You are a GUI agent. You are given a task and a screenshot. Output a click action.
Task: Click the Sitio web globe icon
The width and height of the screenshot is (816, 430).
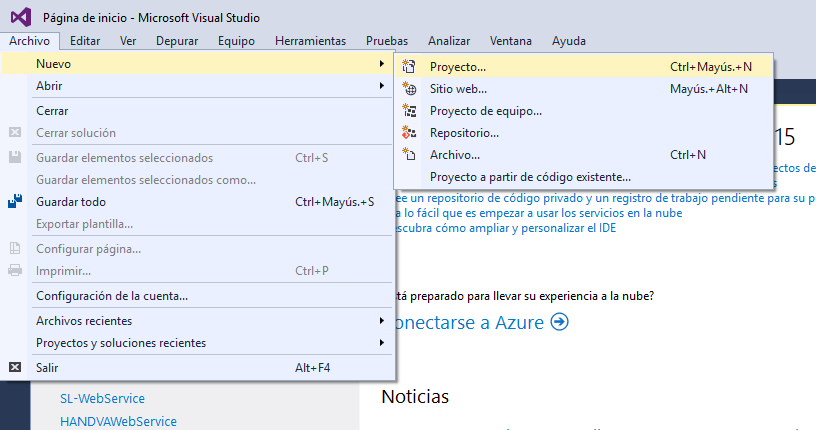(410, 89)
